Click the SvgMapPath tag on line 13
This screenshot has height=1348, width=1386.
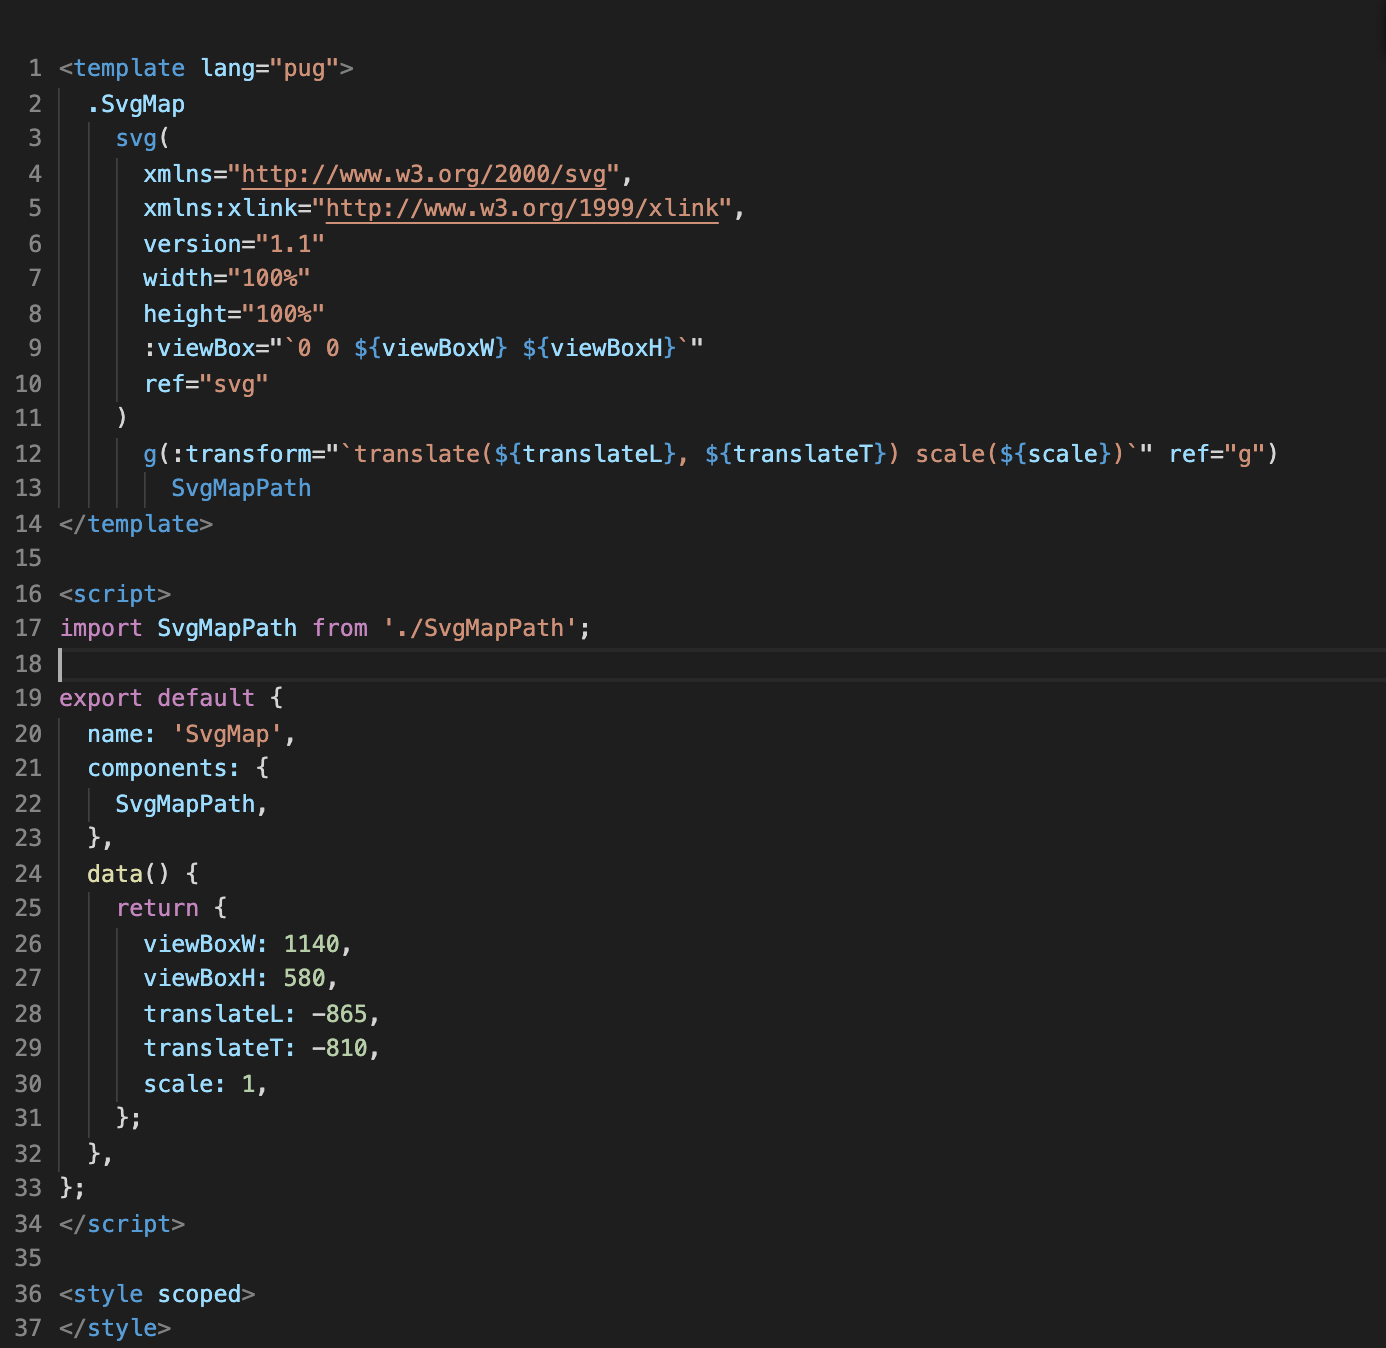click(x=241, y=488)
